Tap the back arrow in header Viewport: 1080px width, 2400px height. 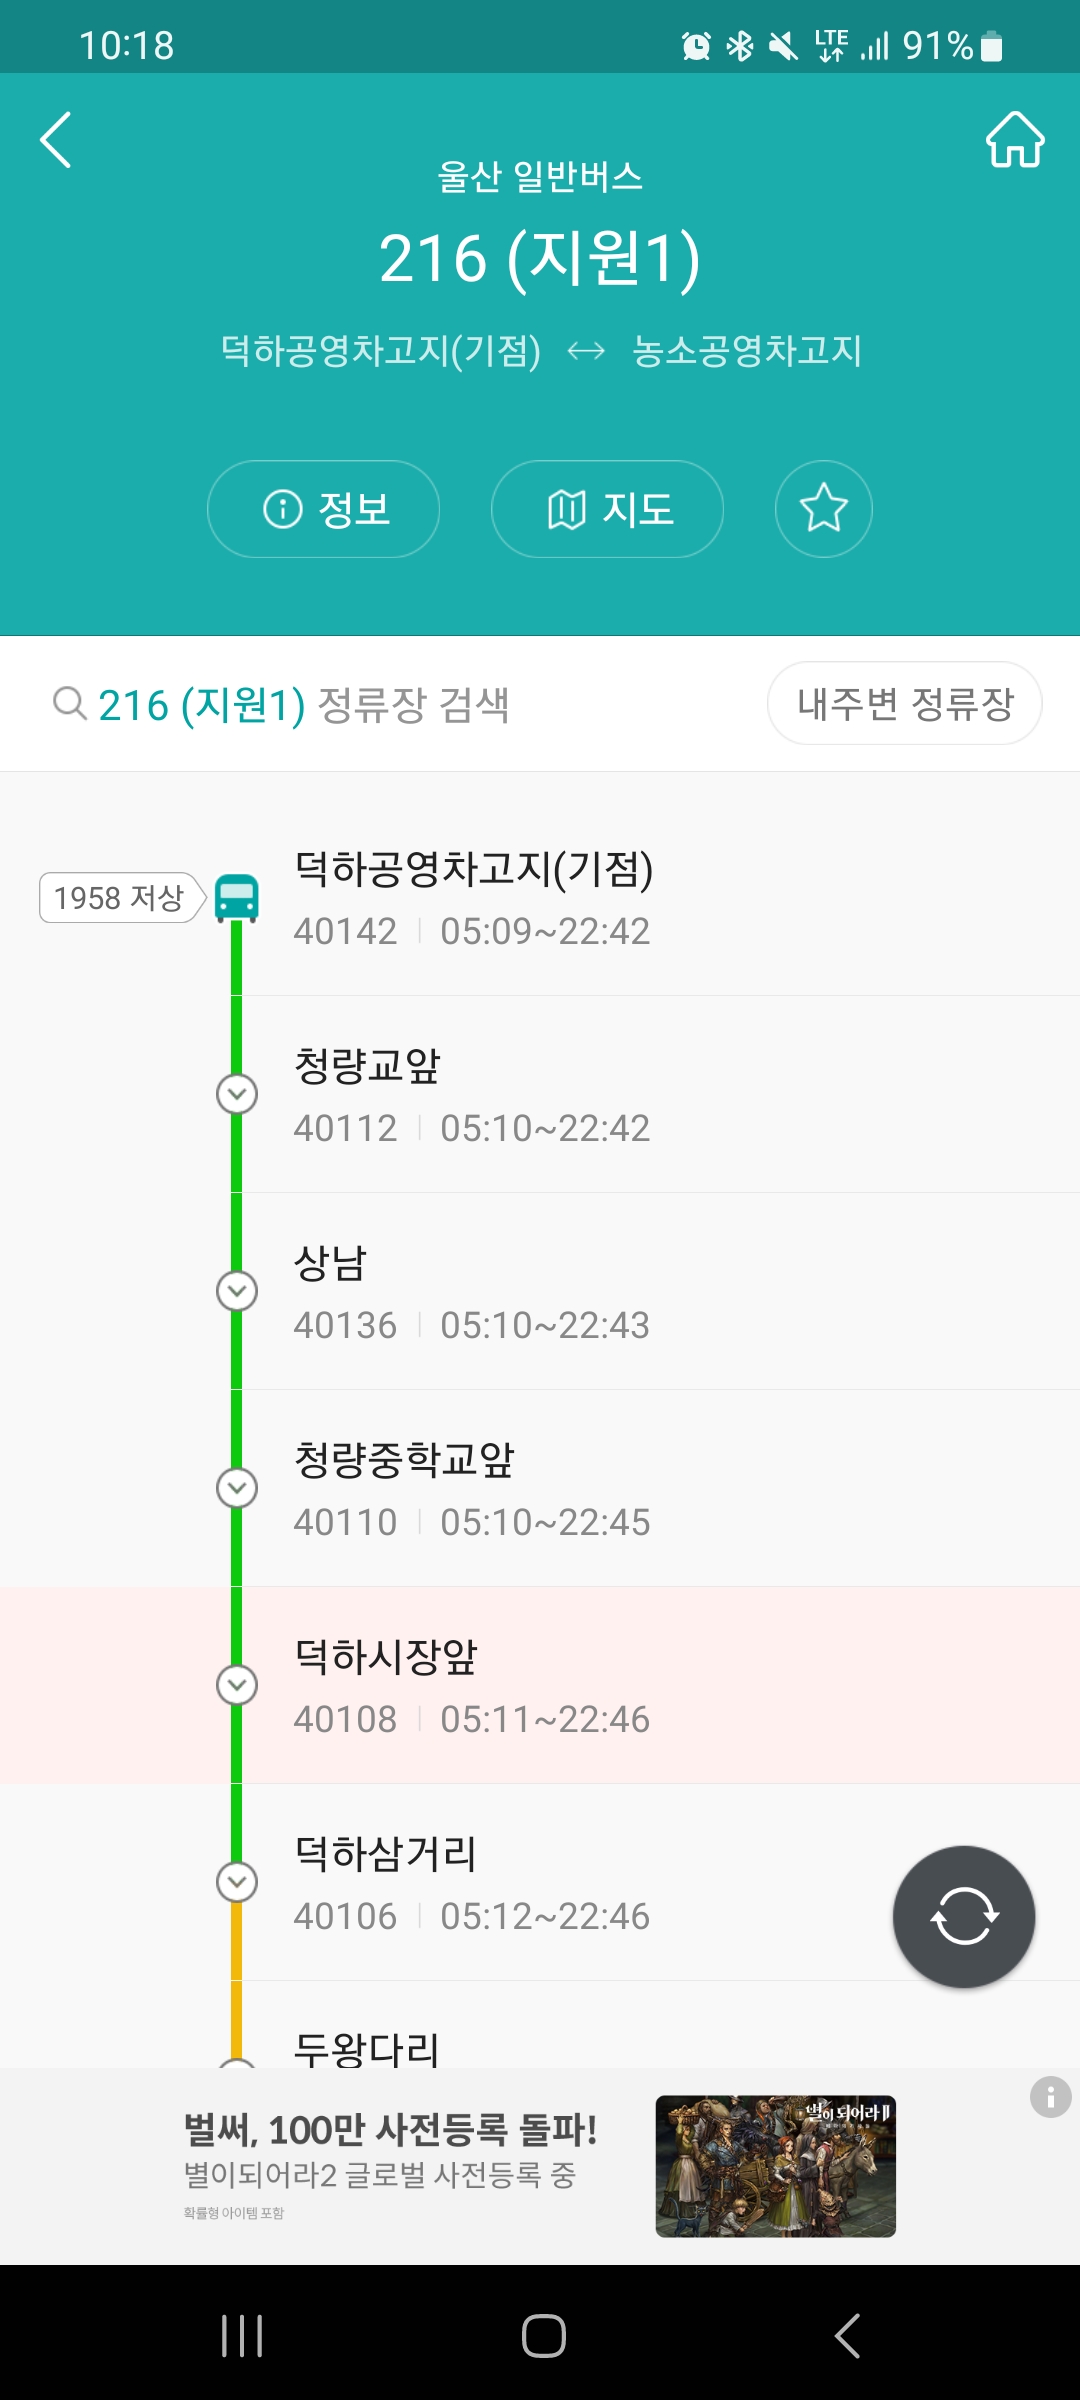tap(56, 140)
